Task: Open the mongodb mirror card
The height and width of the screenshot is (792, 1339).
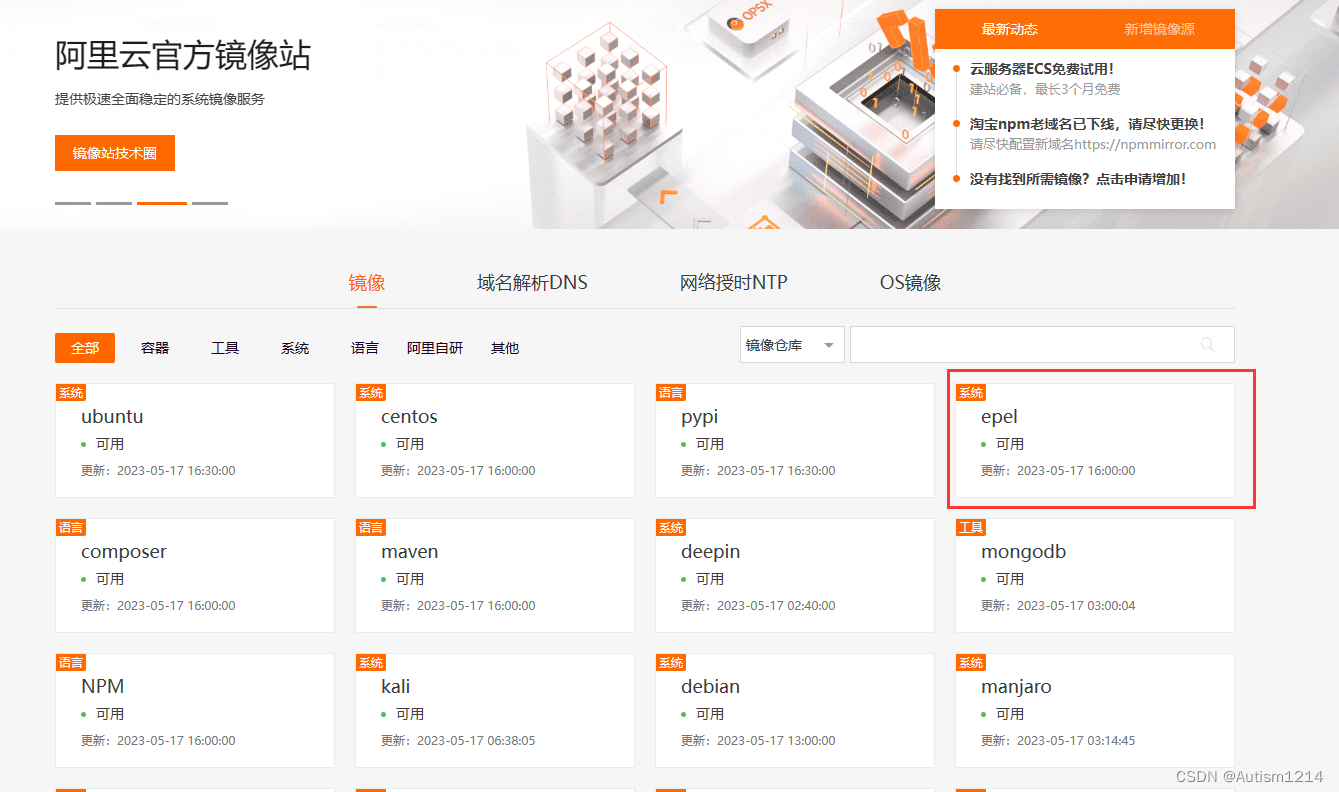Action: coord(1095,575)
